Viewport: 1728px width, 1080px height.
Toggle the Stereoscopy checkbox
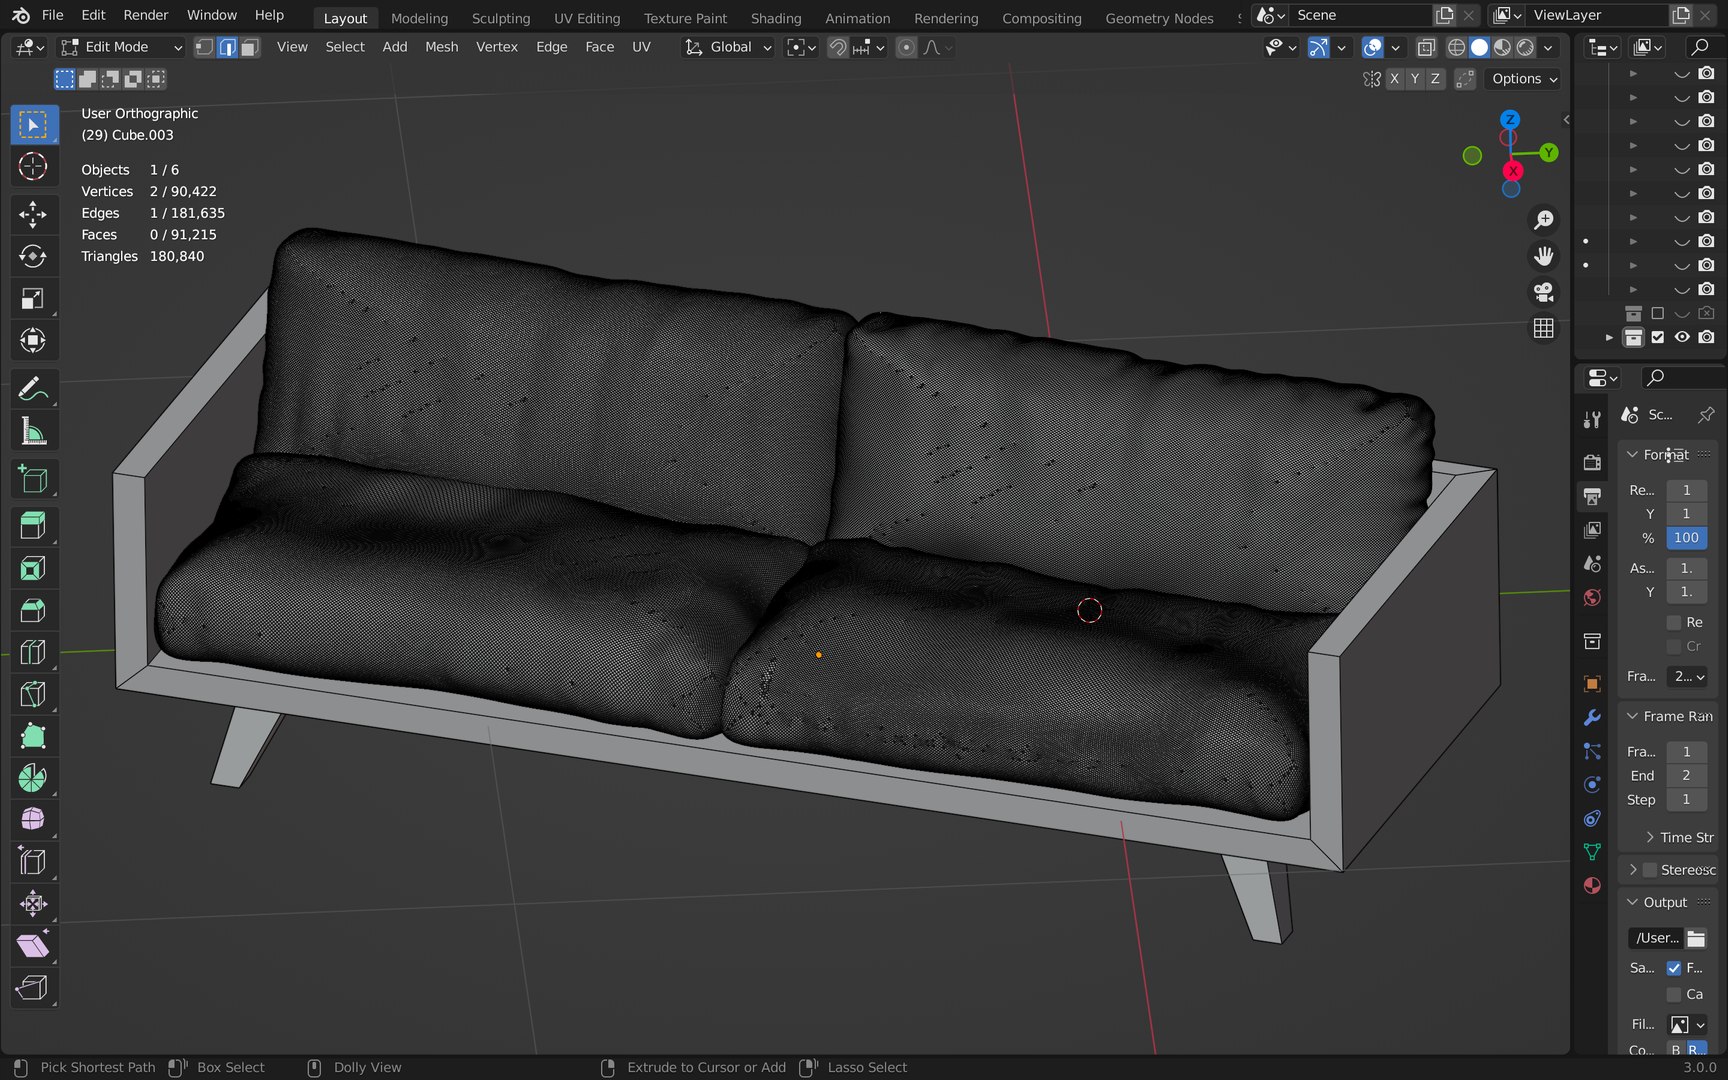(x=1650, y=870)
